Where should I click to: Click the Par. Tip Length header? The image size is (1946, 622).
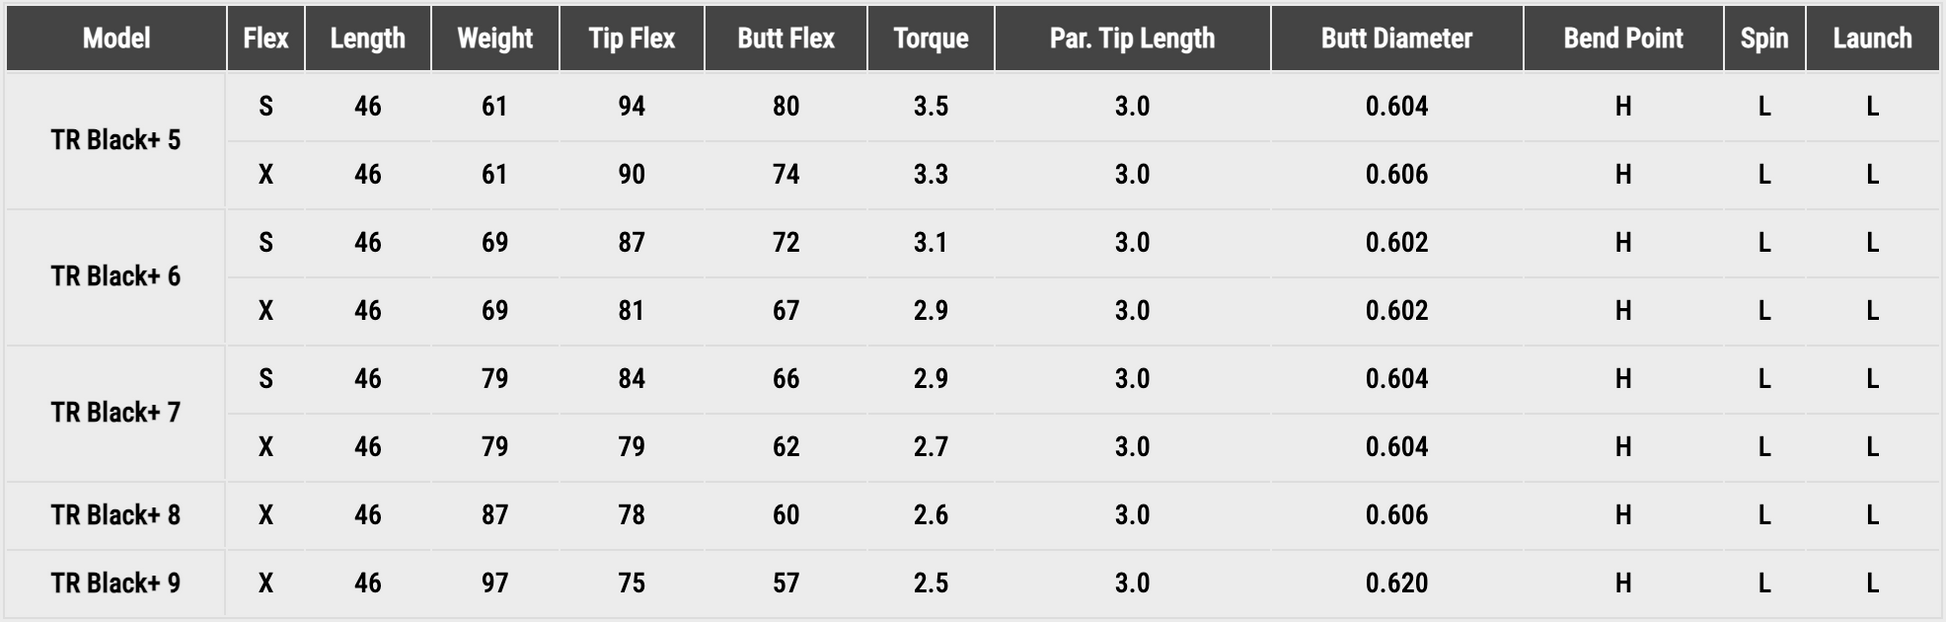point(1132,38)
